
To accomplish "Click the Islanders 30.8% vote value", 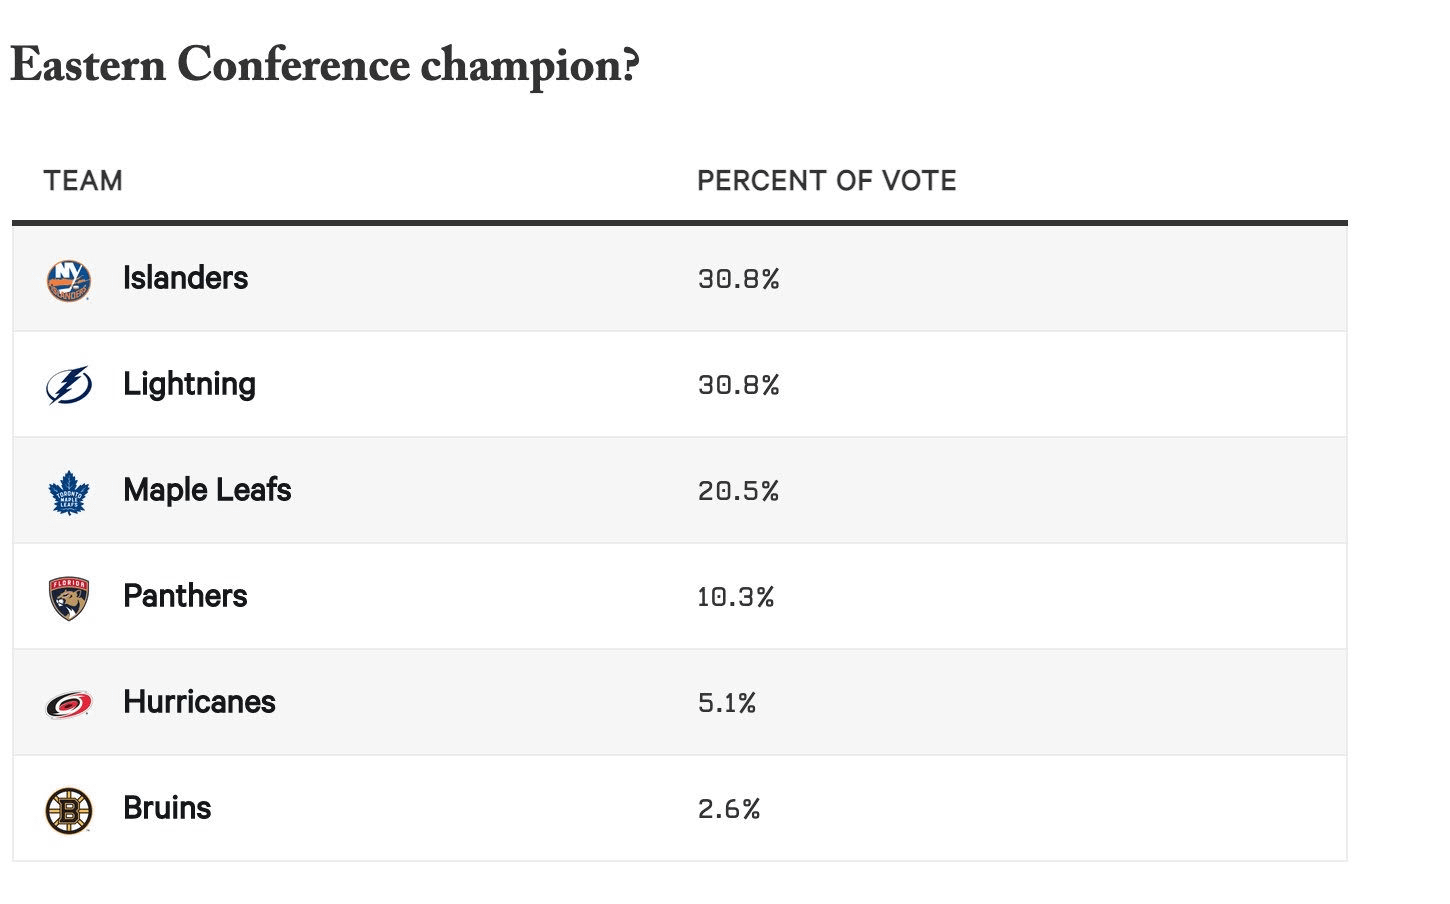I will point(738,279).
